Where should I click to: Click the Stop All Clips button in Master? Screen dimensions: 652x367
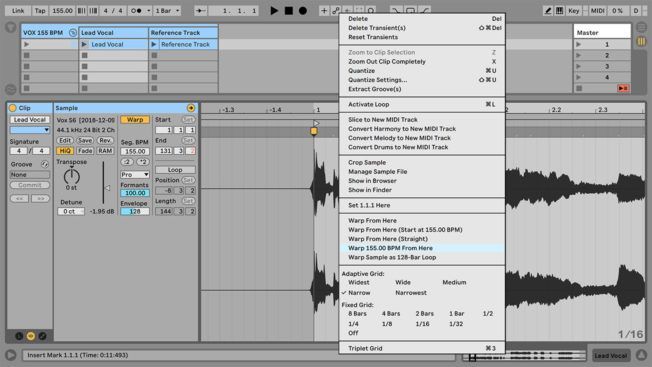pyautogui.click(x=622, y=89)
